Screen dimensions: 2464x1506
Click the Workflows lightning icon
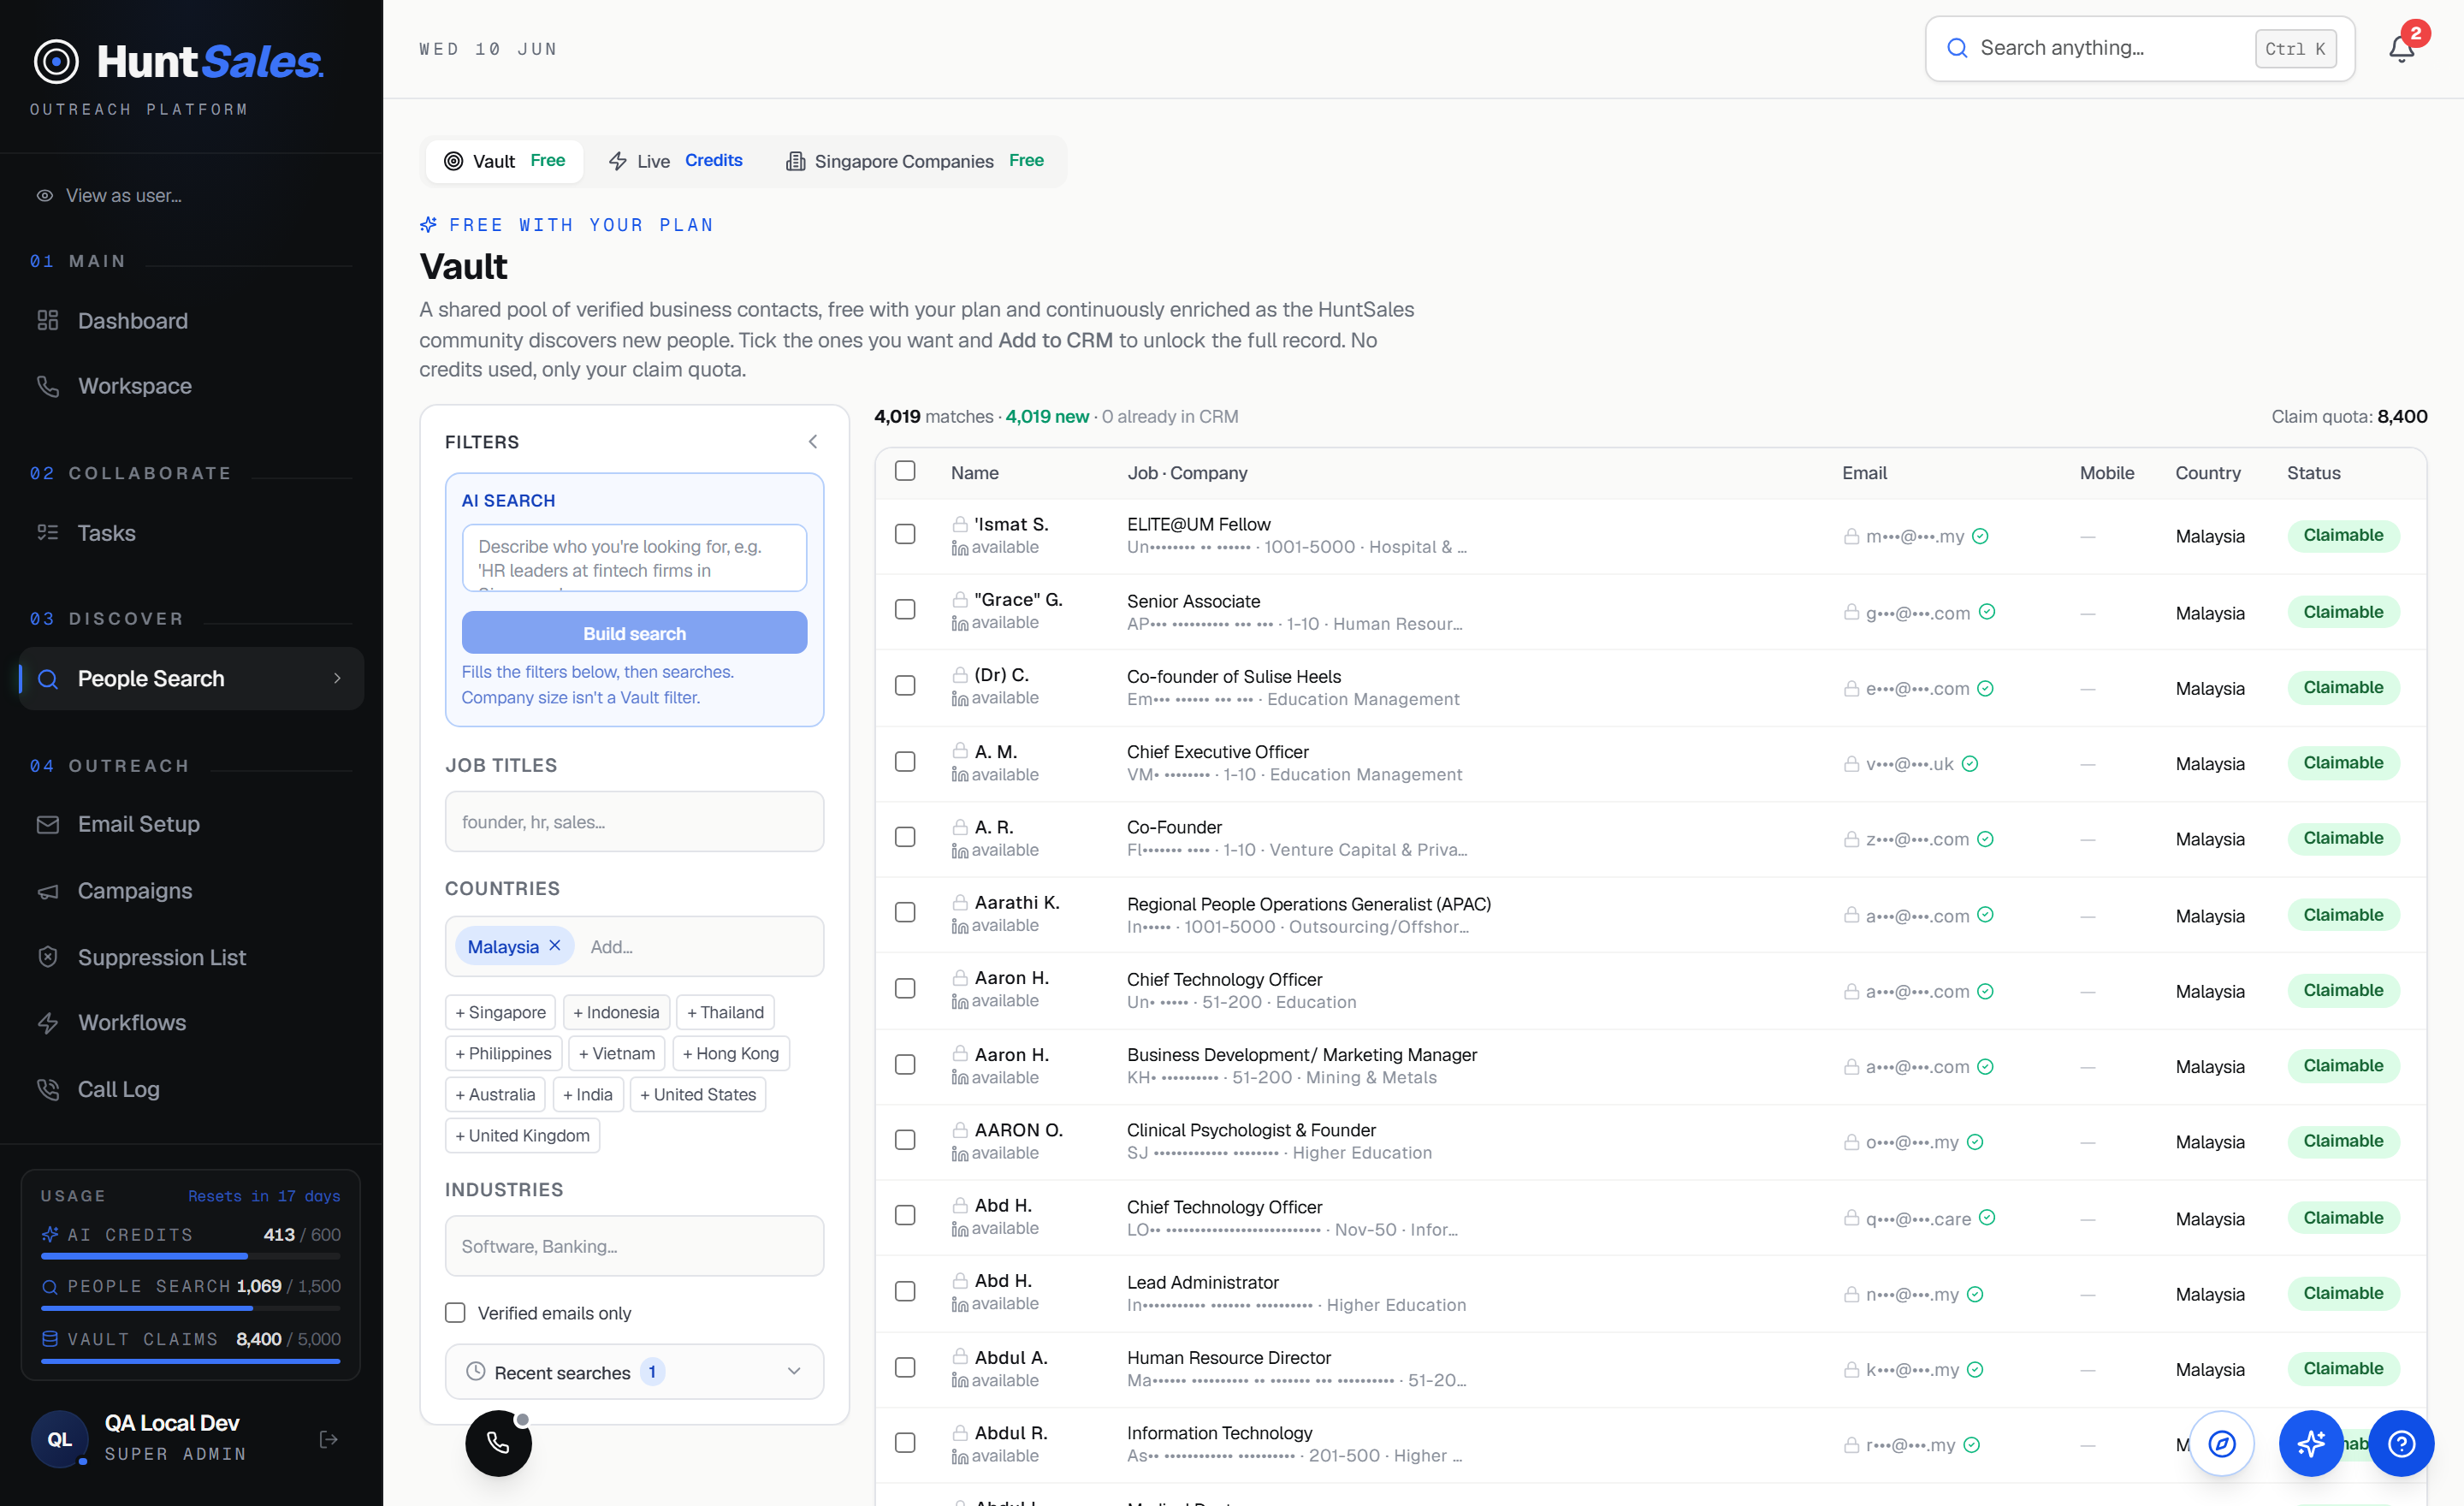click(x=48, y=1022)
